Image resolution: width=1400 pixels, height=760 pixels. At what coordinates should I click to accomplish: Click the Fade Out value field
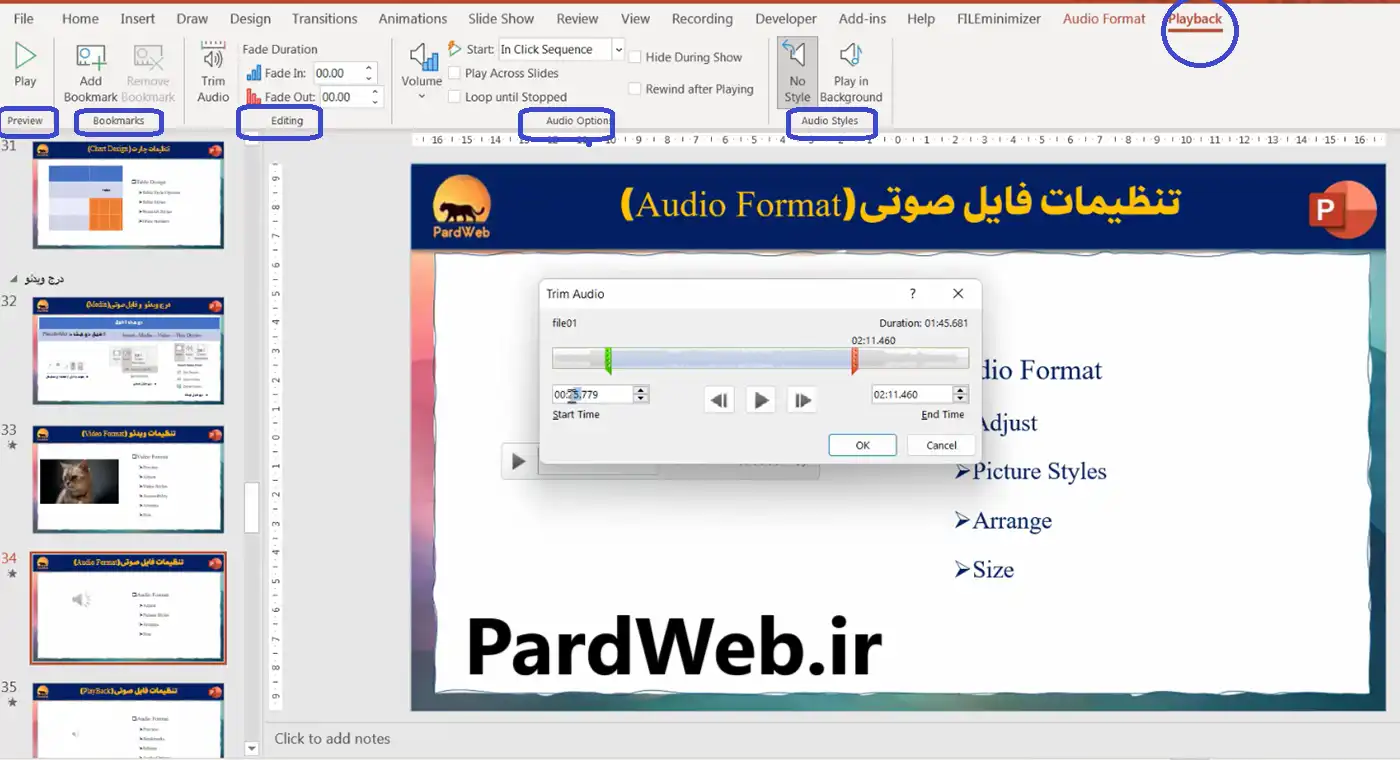pyautogui.click(x=345, y=97)
